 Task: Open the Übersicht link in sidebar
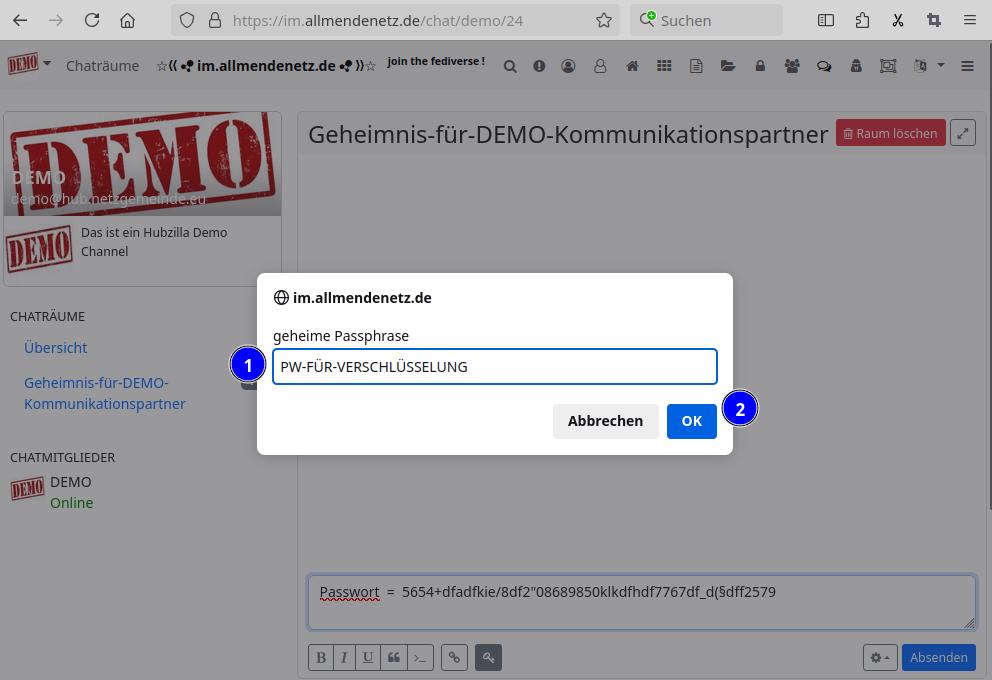[55, 348]
